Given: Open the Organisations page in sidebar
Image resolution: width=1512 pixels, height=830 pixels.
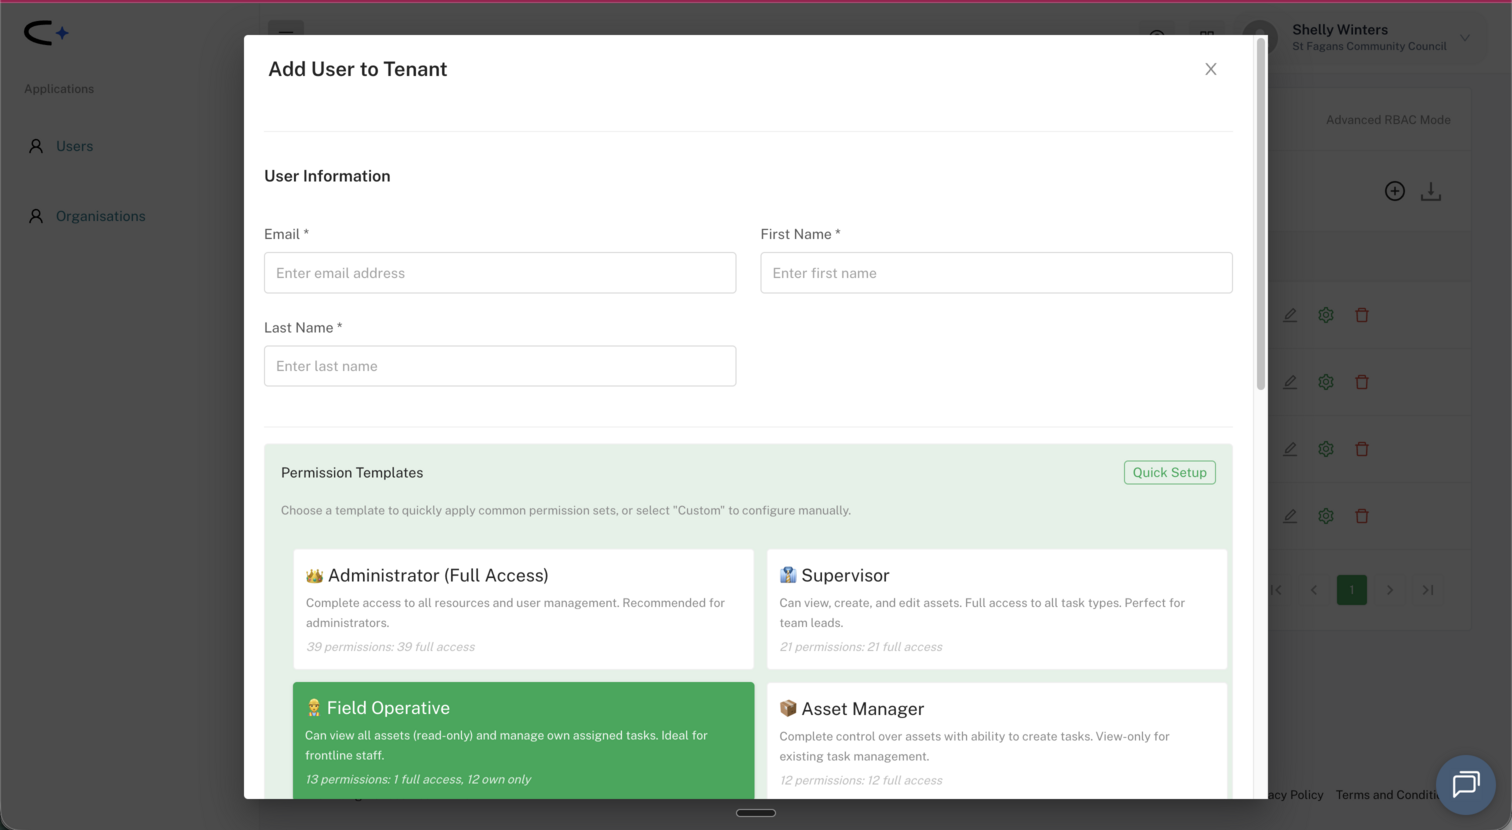Looking at the screenshot, I should tap(100, 216).
